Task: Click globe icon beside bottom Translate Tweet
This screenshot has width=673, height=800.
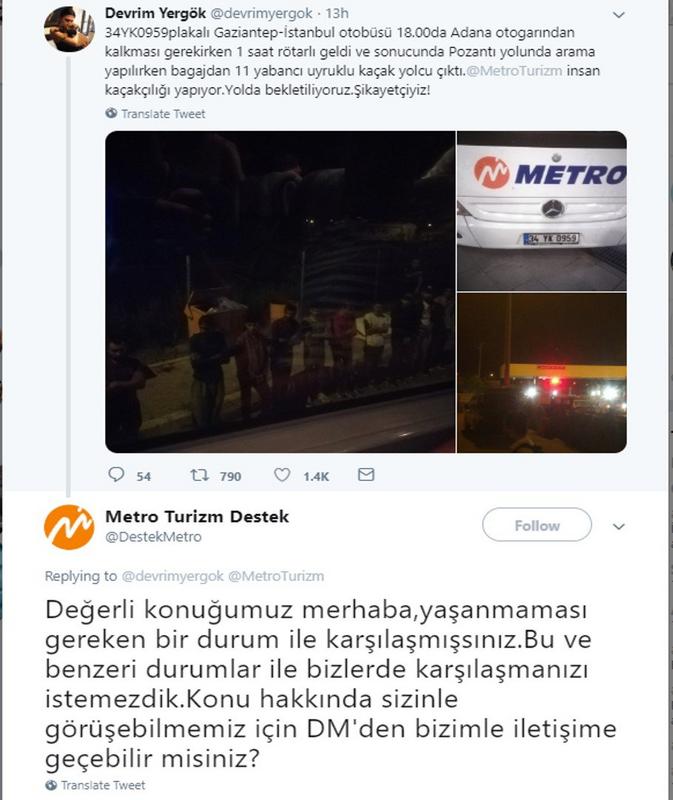Action: click(x=51, y=785)
